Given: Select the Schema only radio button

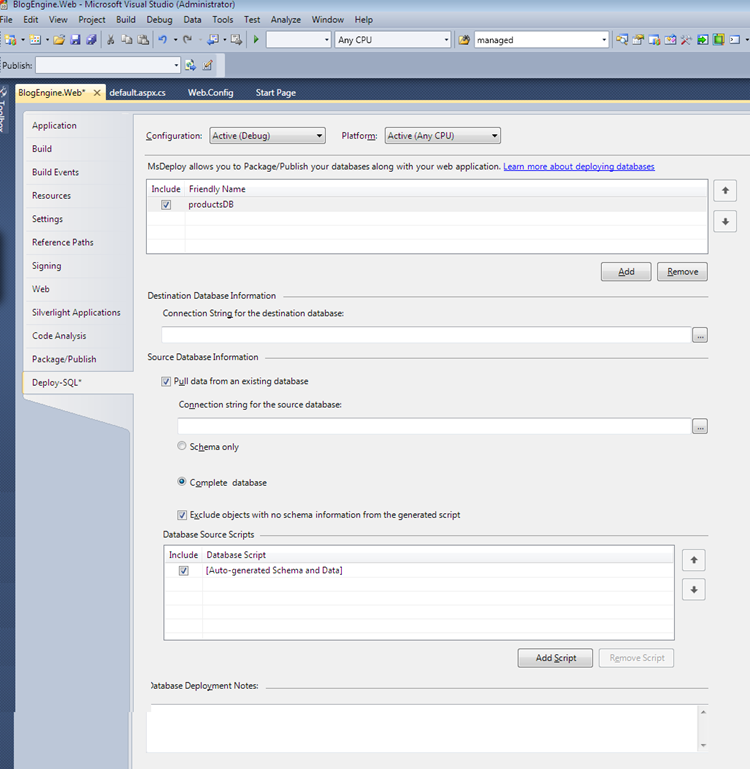Looking at the screenshot, I should (182, 446).
